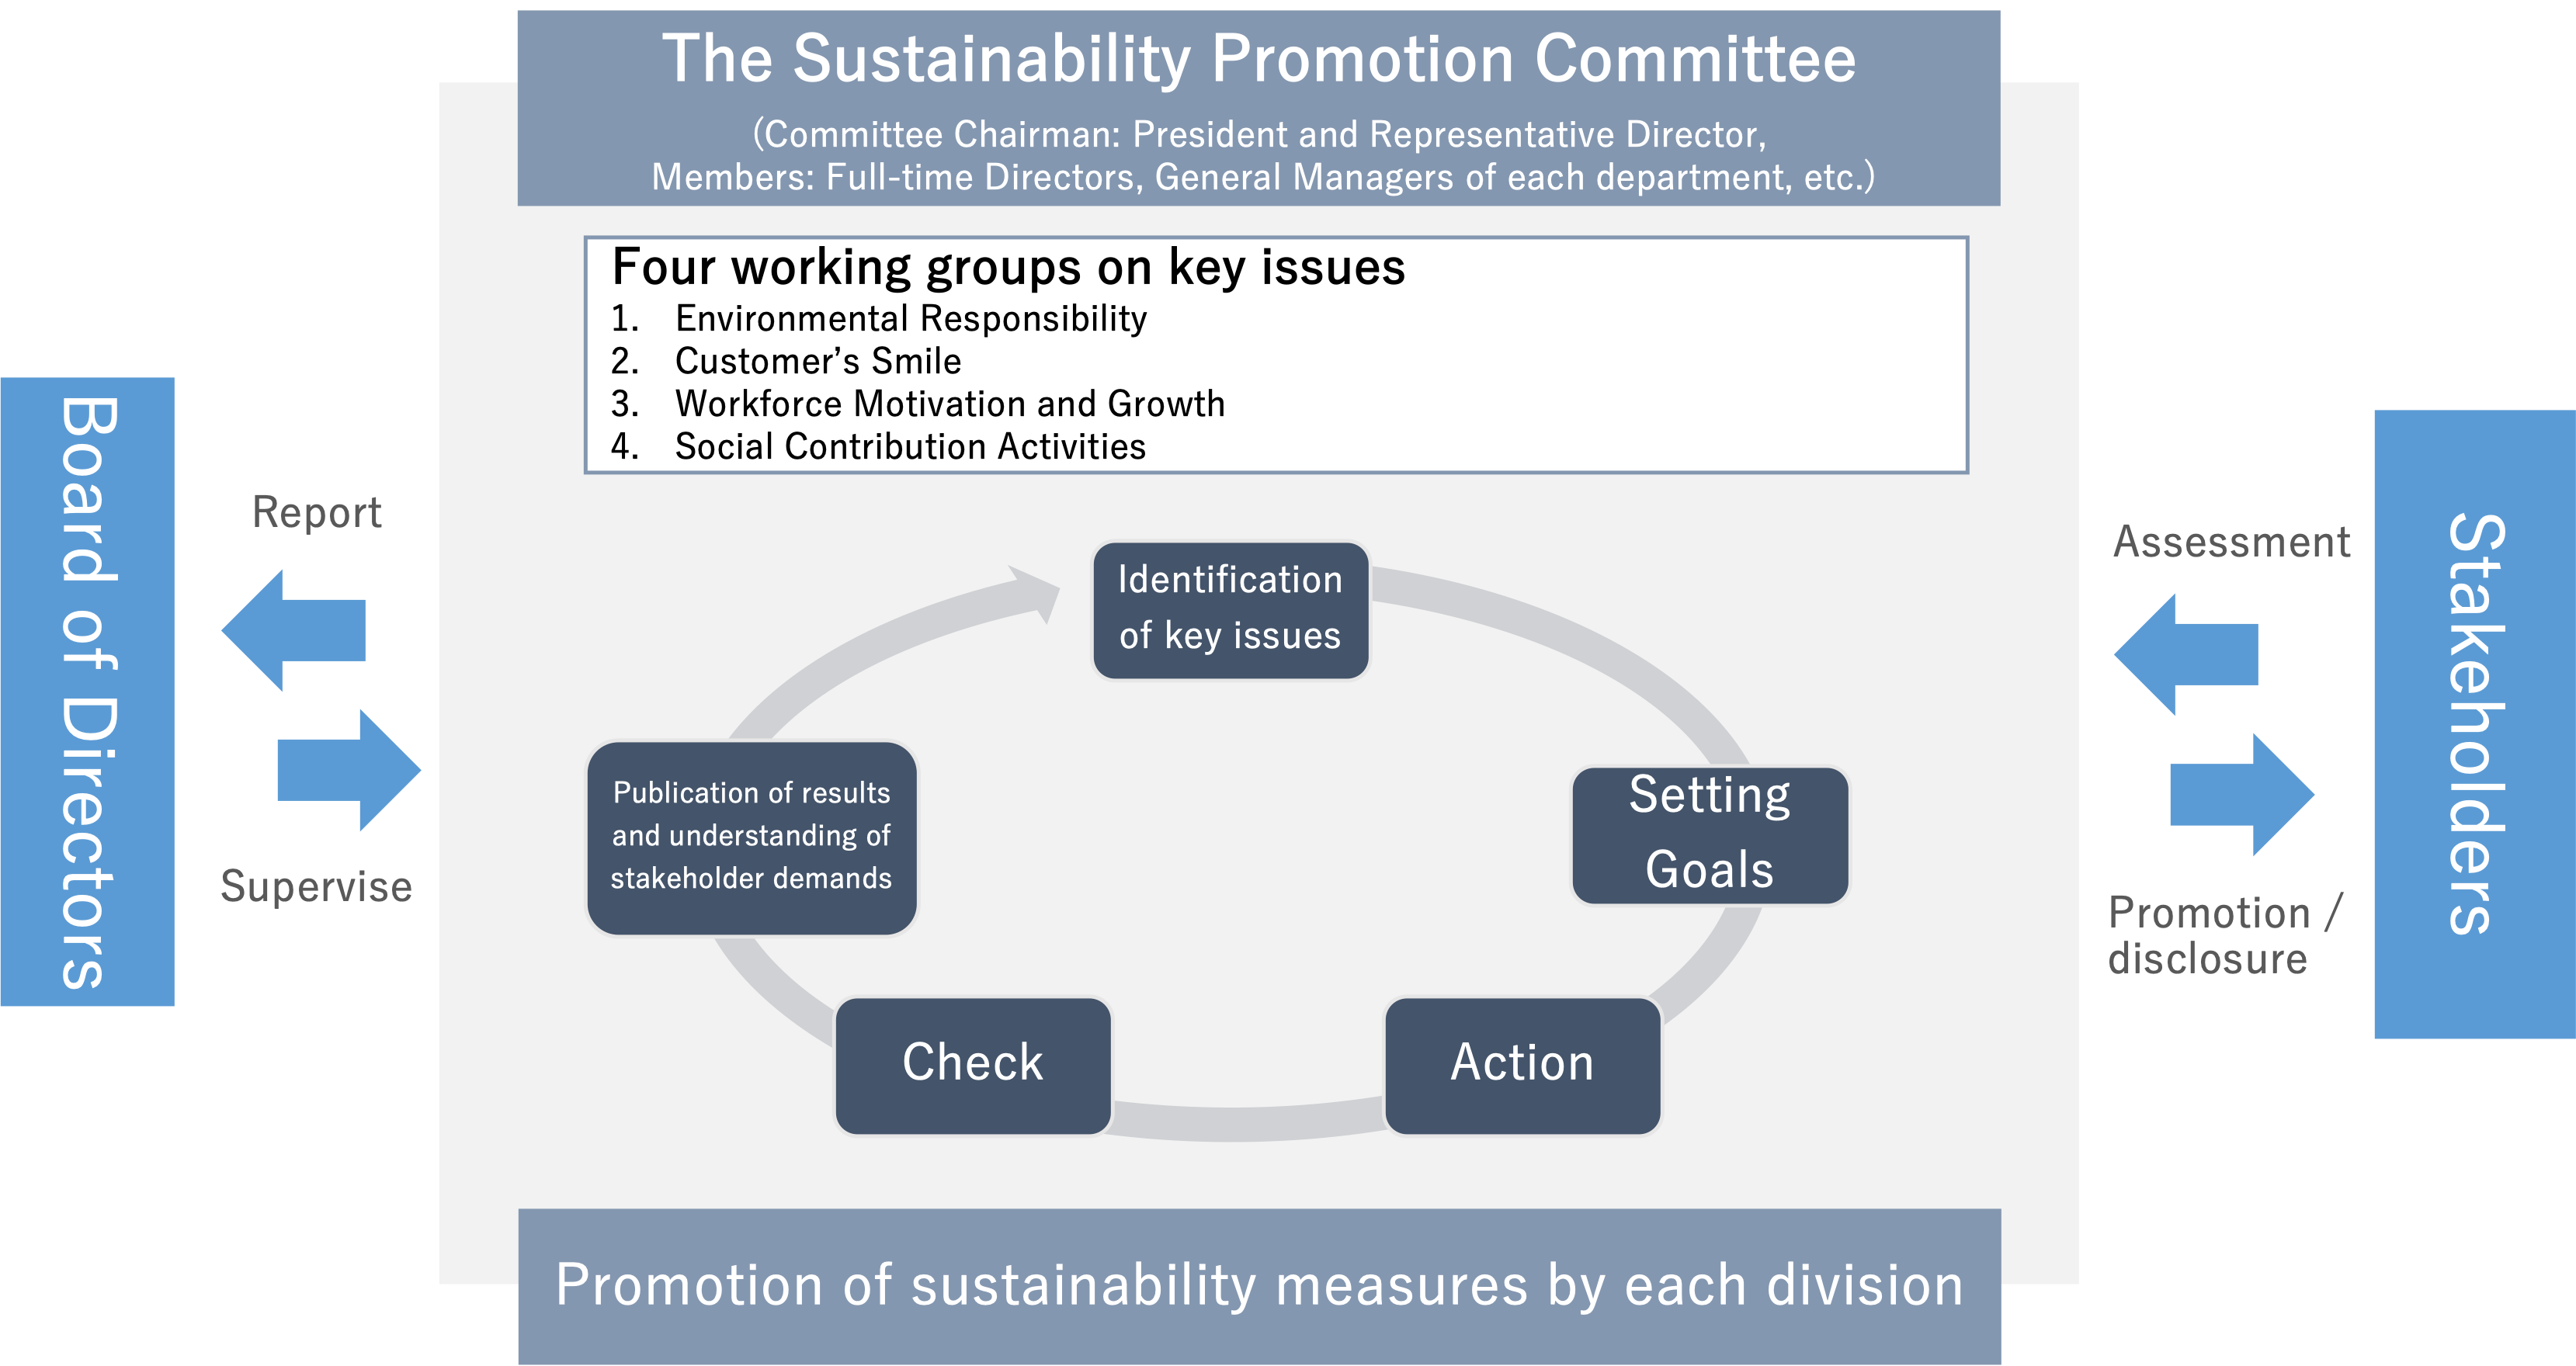Click the left-pointing Assessment arrow
Image resolution: width=2576 pixels, height=1366 pixels.
(x=2186, y=654)
